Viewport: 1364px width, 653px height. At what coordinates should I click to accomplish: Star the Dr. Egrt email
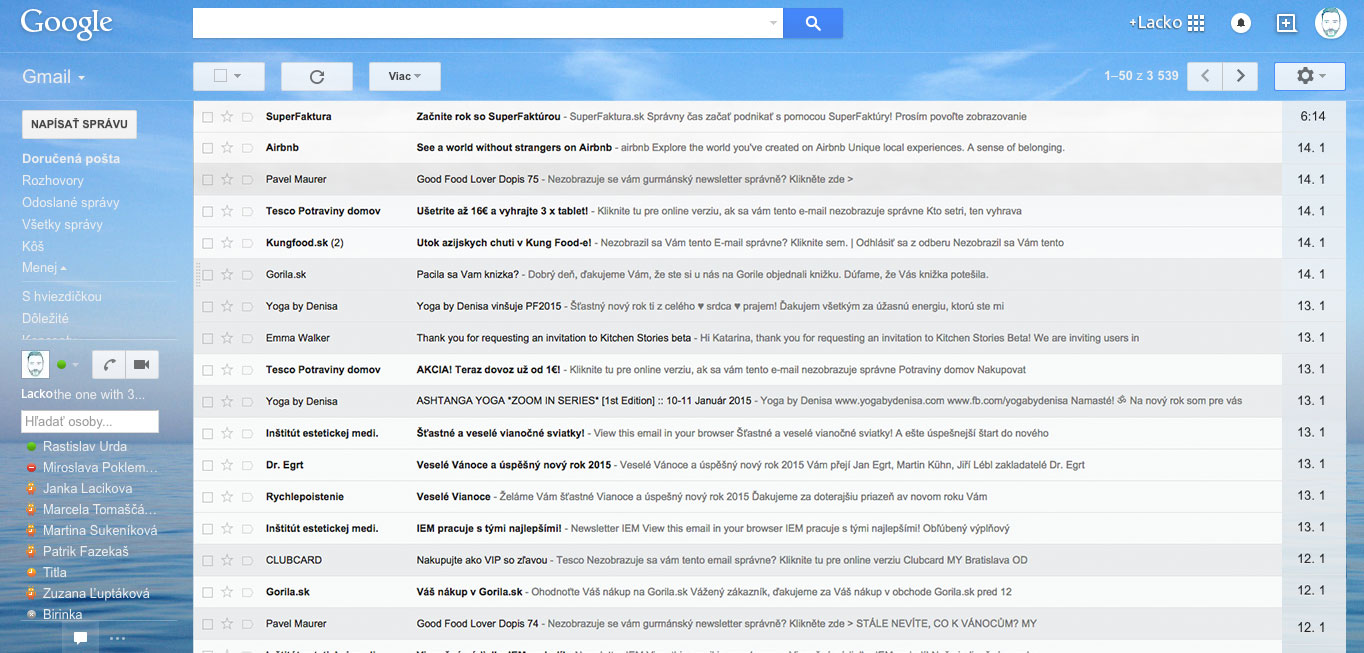pyautogui.click(x=227, y=465)
